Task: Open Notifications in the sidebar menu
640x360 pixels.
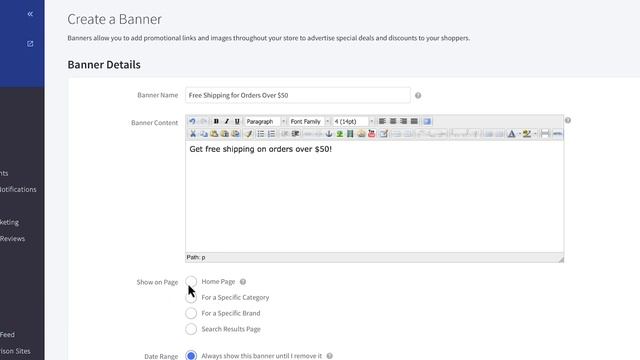Action: (x=18, y=189)
